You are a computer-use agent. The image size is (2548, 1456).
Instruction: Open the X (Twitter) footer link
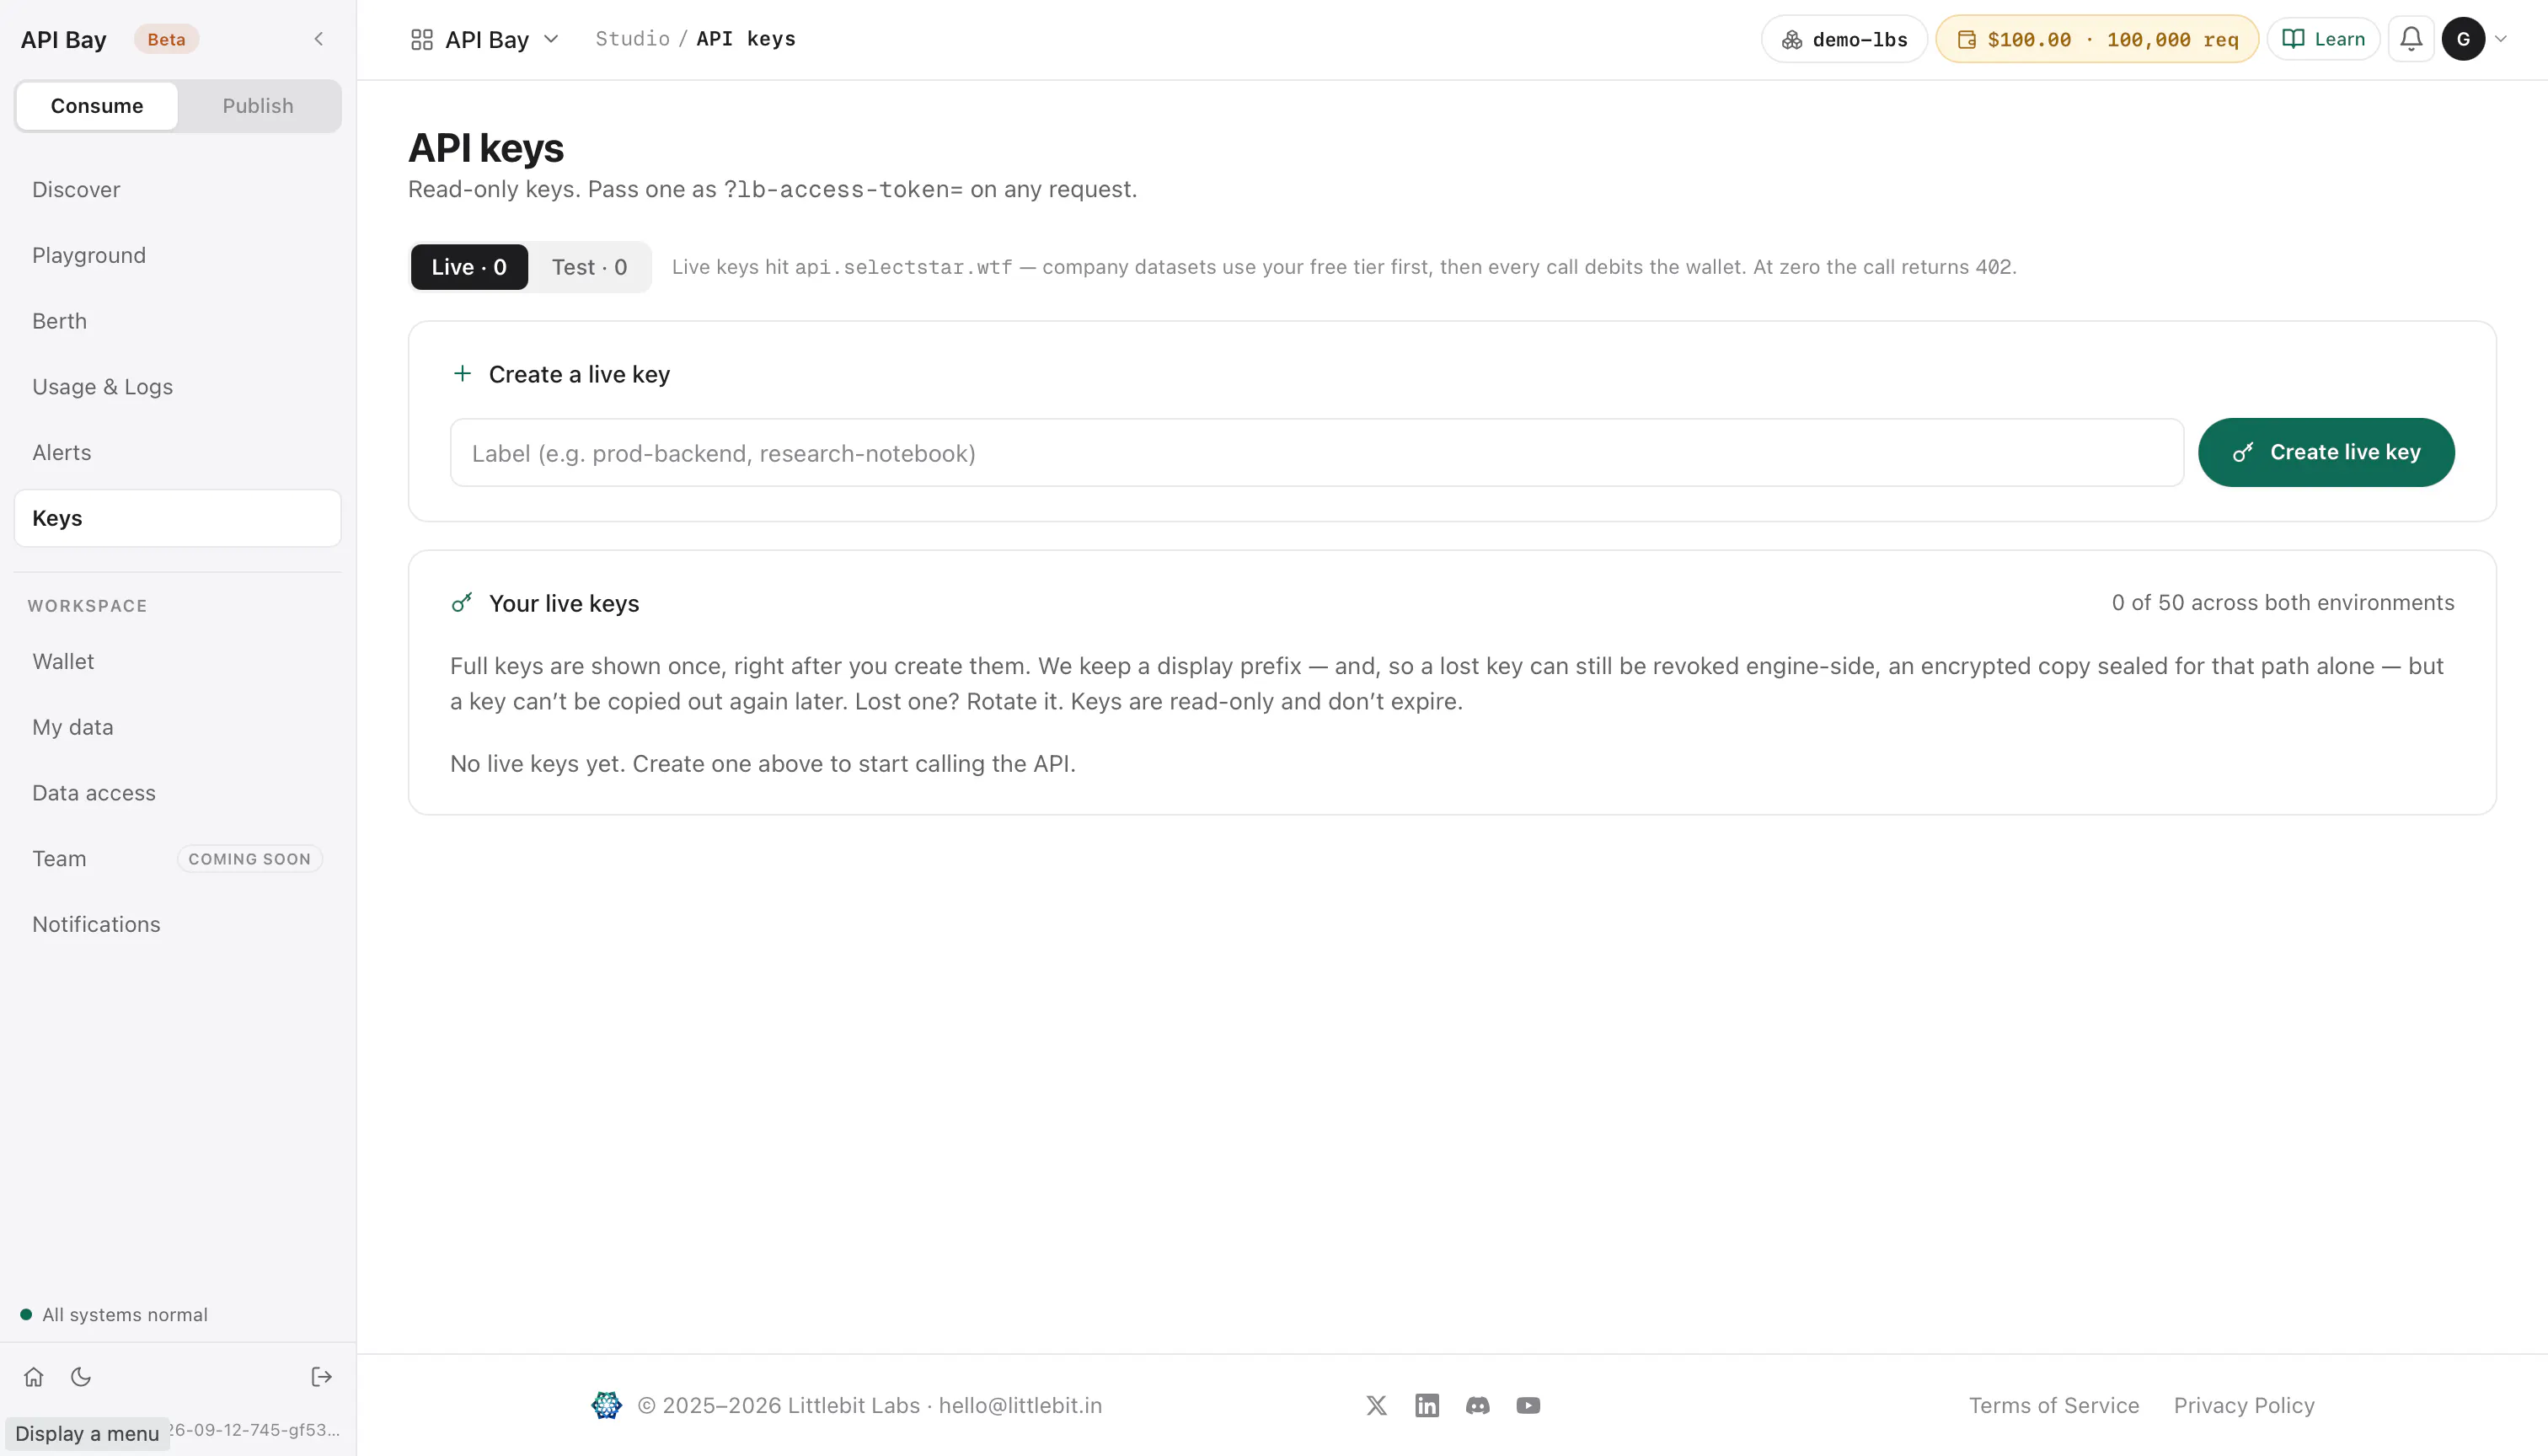point(1376,1405)
